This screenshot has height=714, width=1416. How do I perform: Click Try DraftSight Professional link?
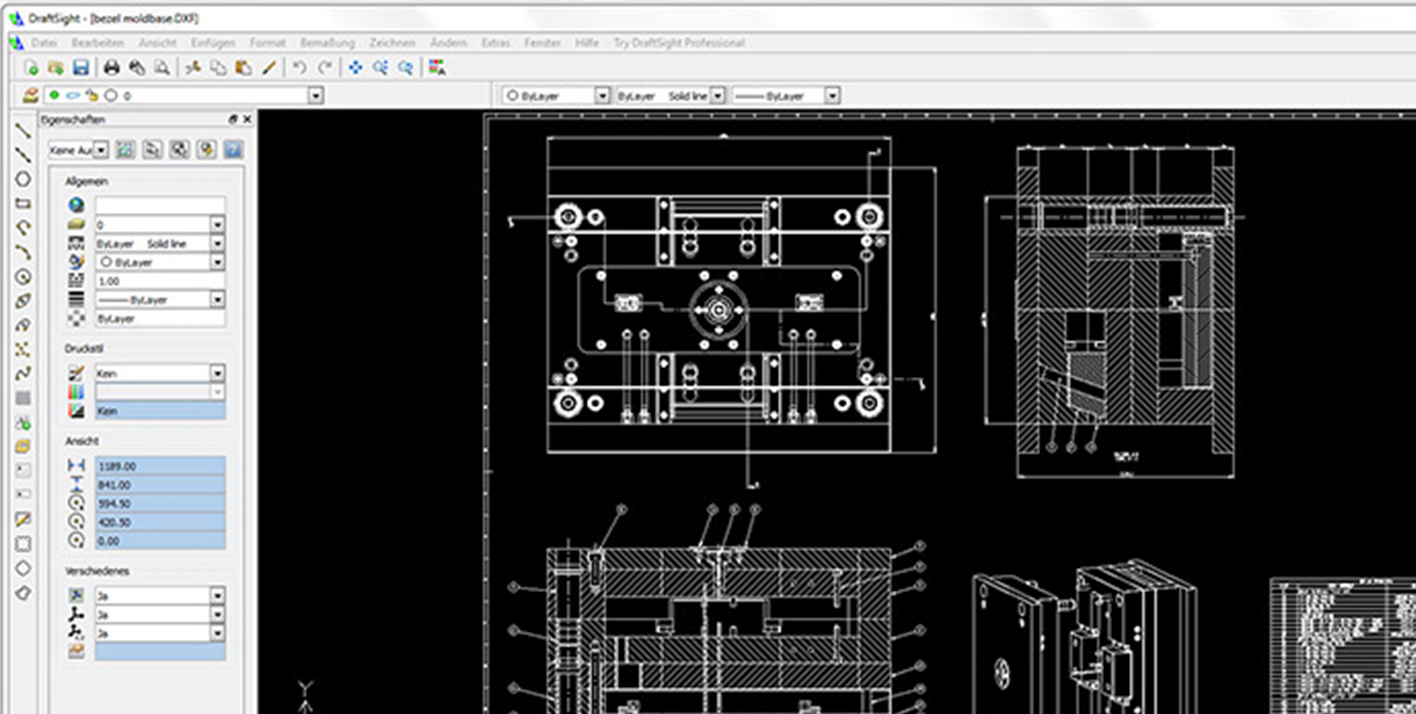click(678, 43)
